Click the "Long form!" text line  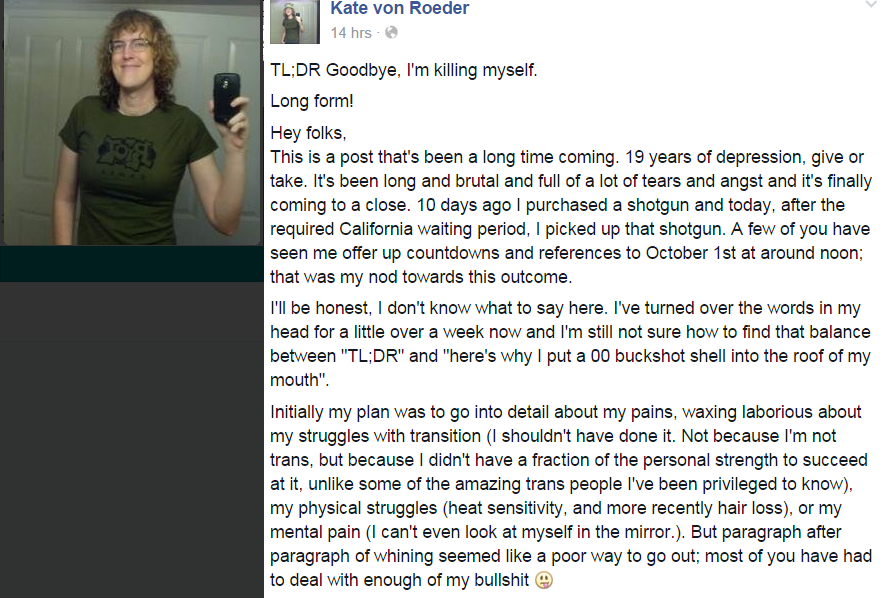(x=311, y=102)
